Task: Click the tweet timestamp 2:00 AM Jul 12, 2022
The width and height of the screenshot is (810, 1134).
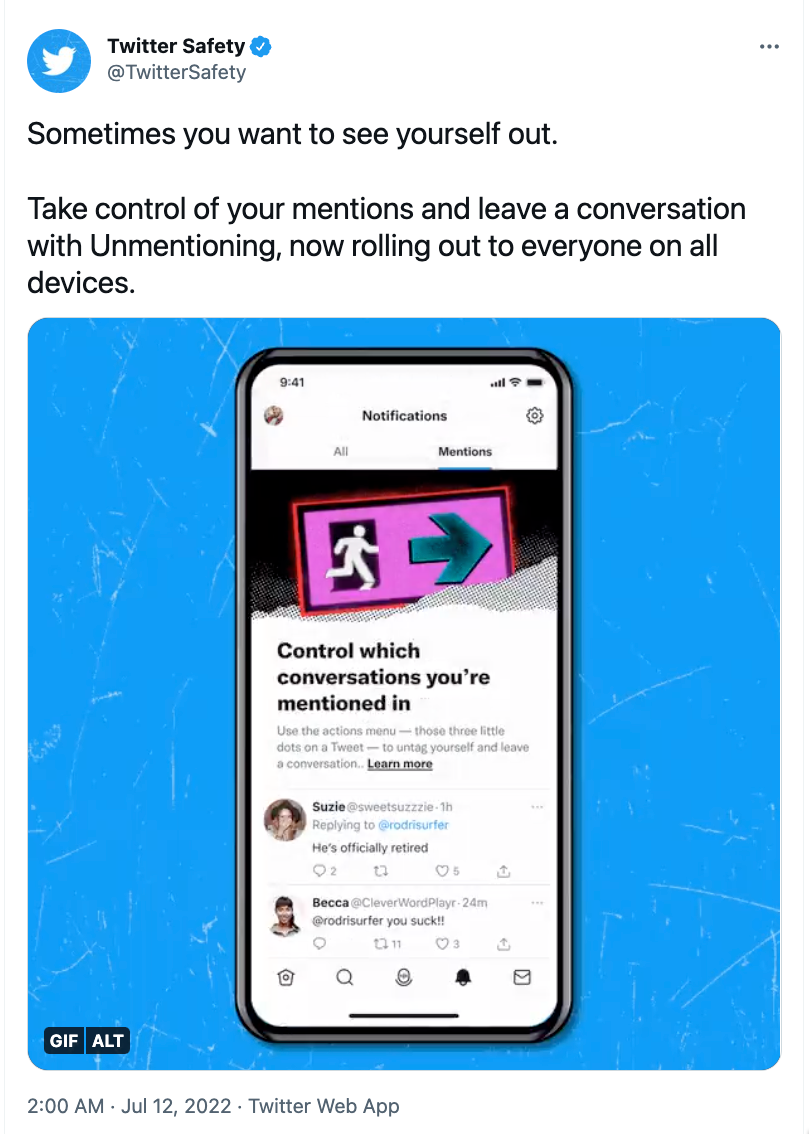Action: (x=129, y=1107)
